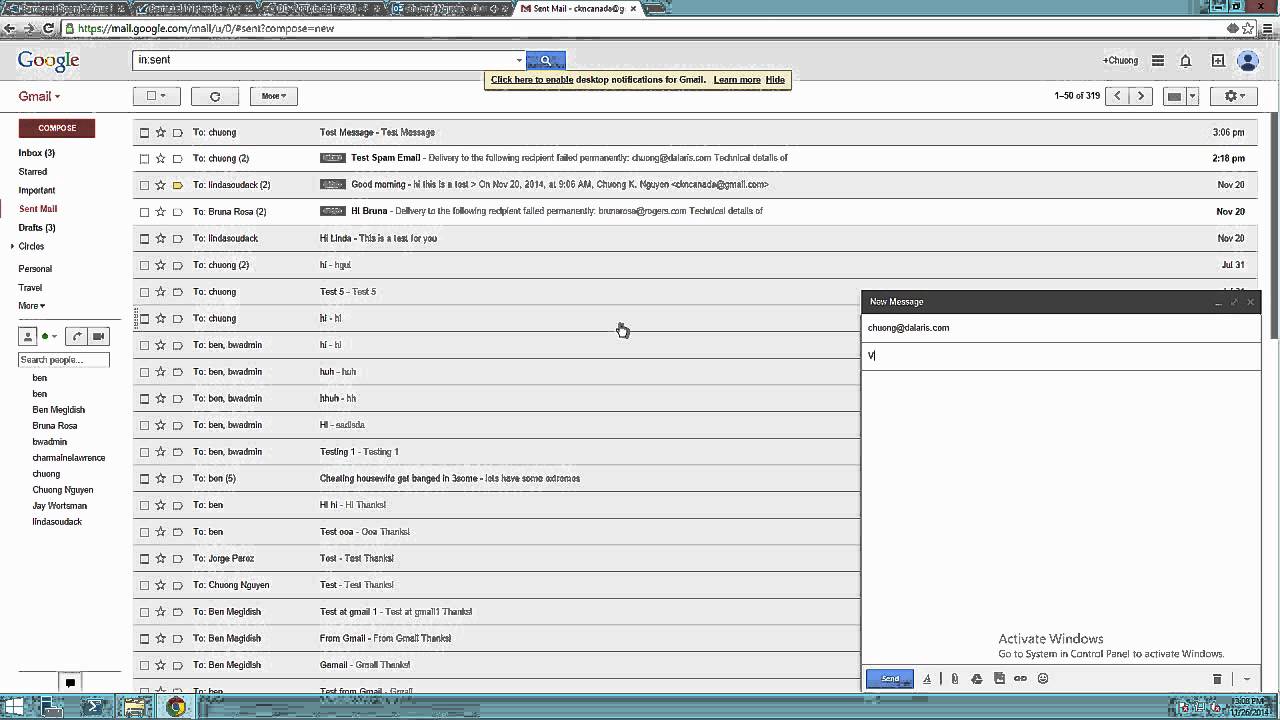Viewport: 1280px width, 720px height.
Task: Click the Share plus-box icon
Action: (x=1218, y=60)
